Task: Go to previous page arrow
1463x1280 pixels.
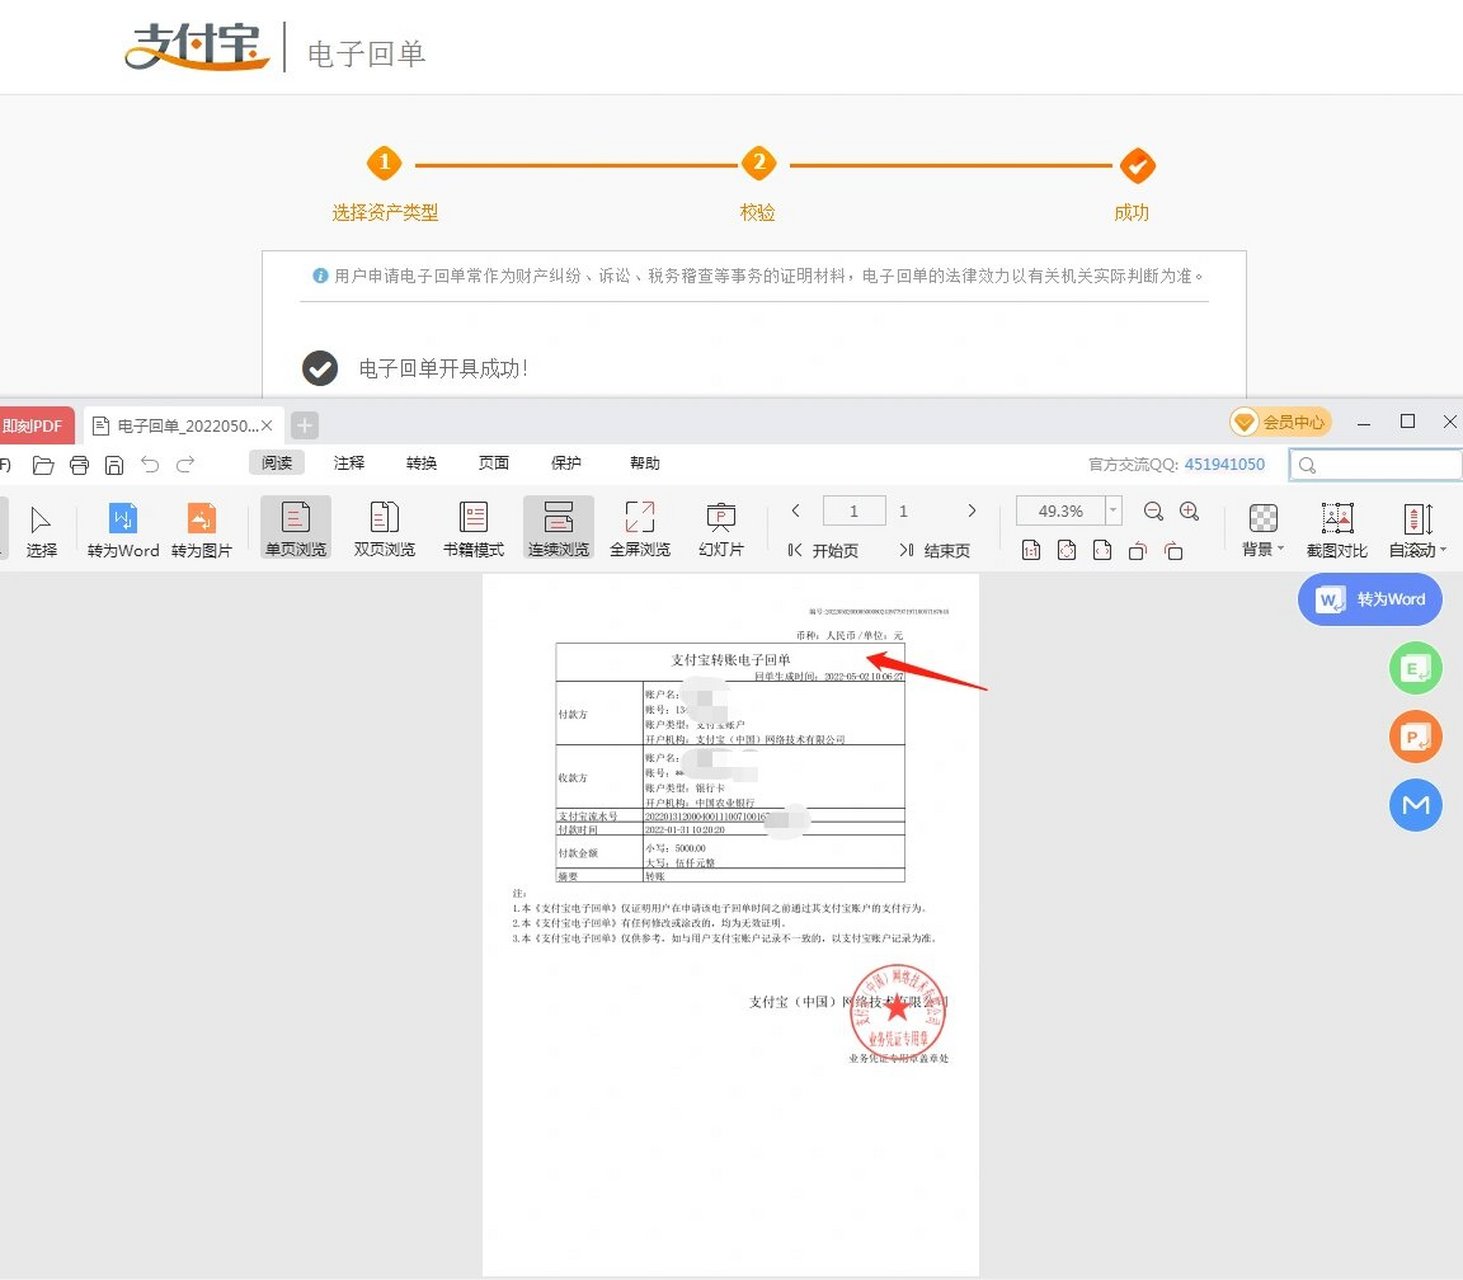Action: click(796, 511)
